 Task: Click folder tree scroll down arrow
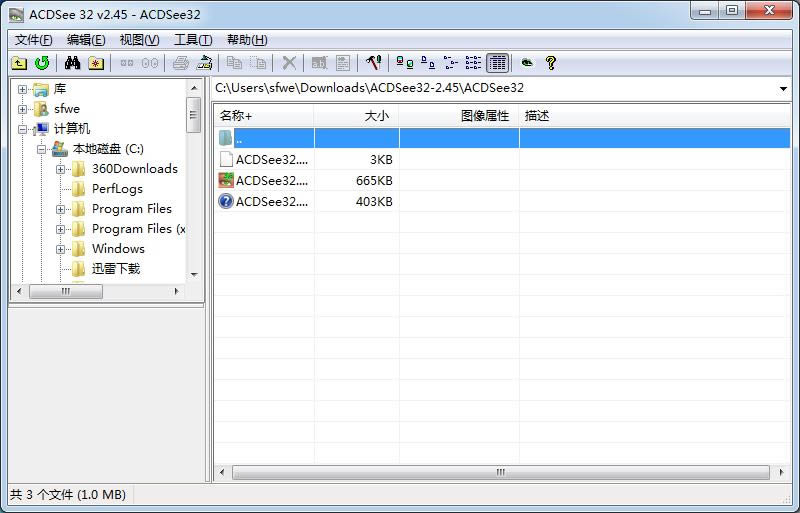coord(194,274)
